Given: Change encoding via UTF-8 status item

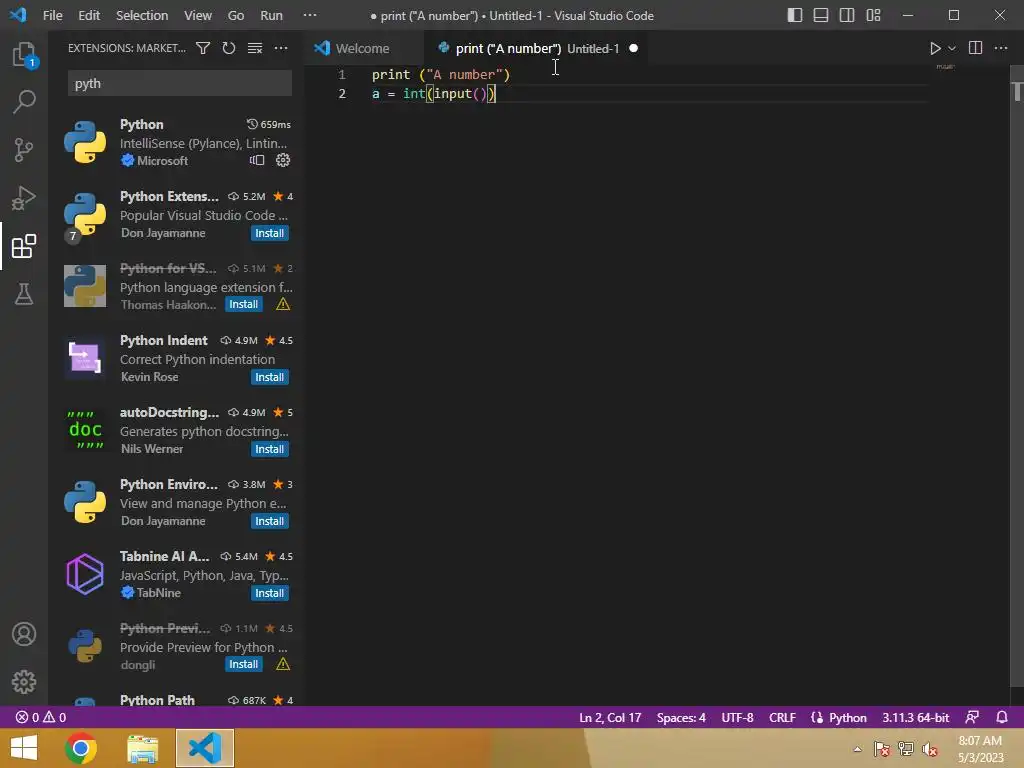Looking at the screenshot, I should pyautogui.click(x=737, y=717).
